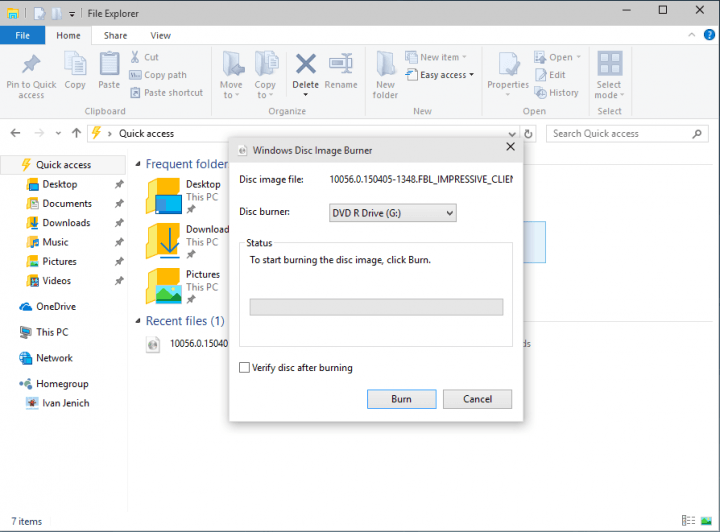Click the burn progress bar
The image size is (720, 532).
coord(376,307)
